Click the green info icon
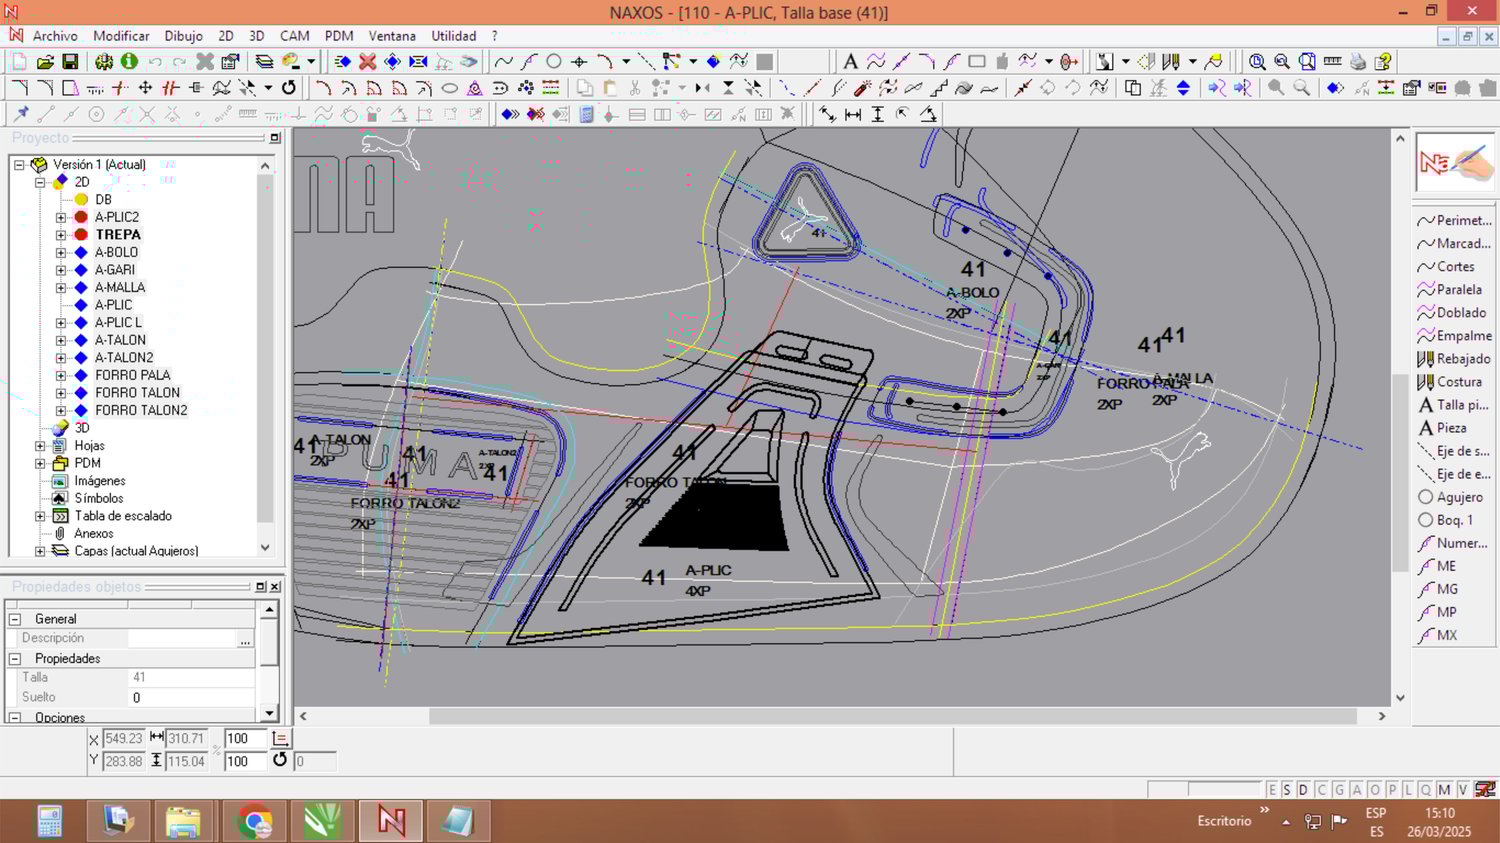This screenshot has height=843, width=1500. click(x=129, y=62)
